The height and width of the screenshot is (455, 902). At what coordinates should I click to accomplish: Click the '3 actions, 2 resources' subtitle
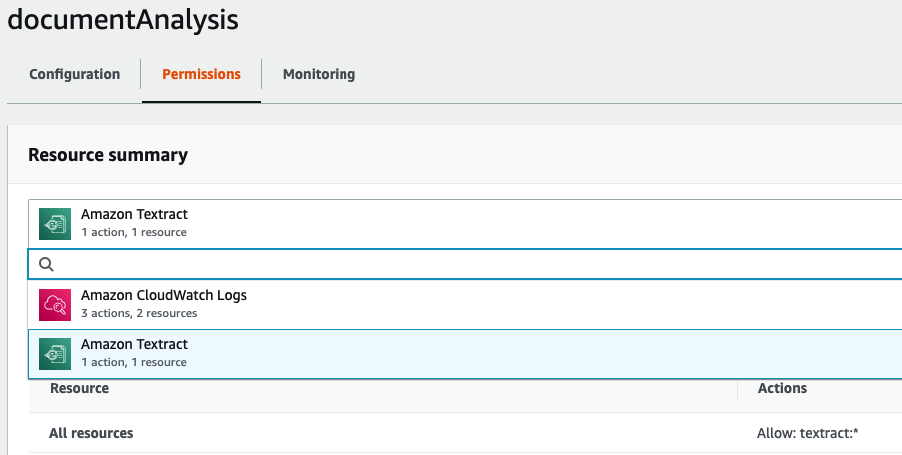(x=139, y=313)
